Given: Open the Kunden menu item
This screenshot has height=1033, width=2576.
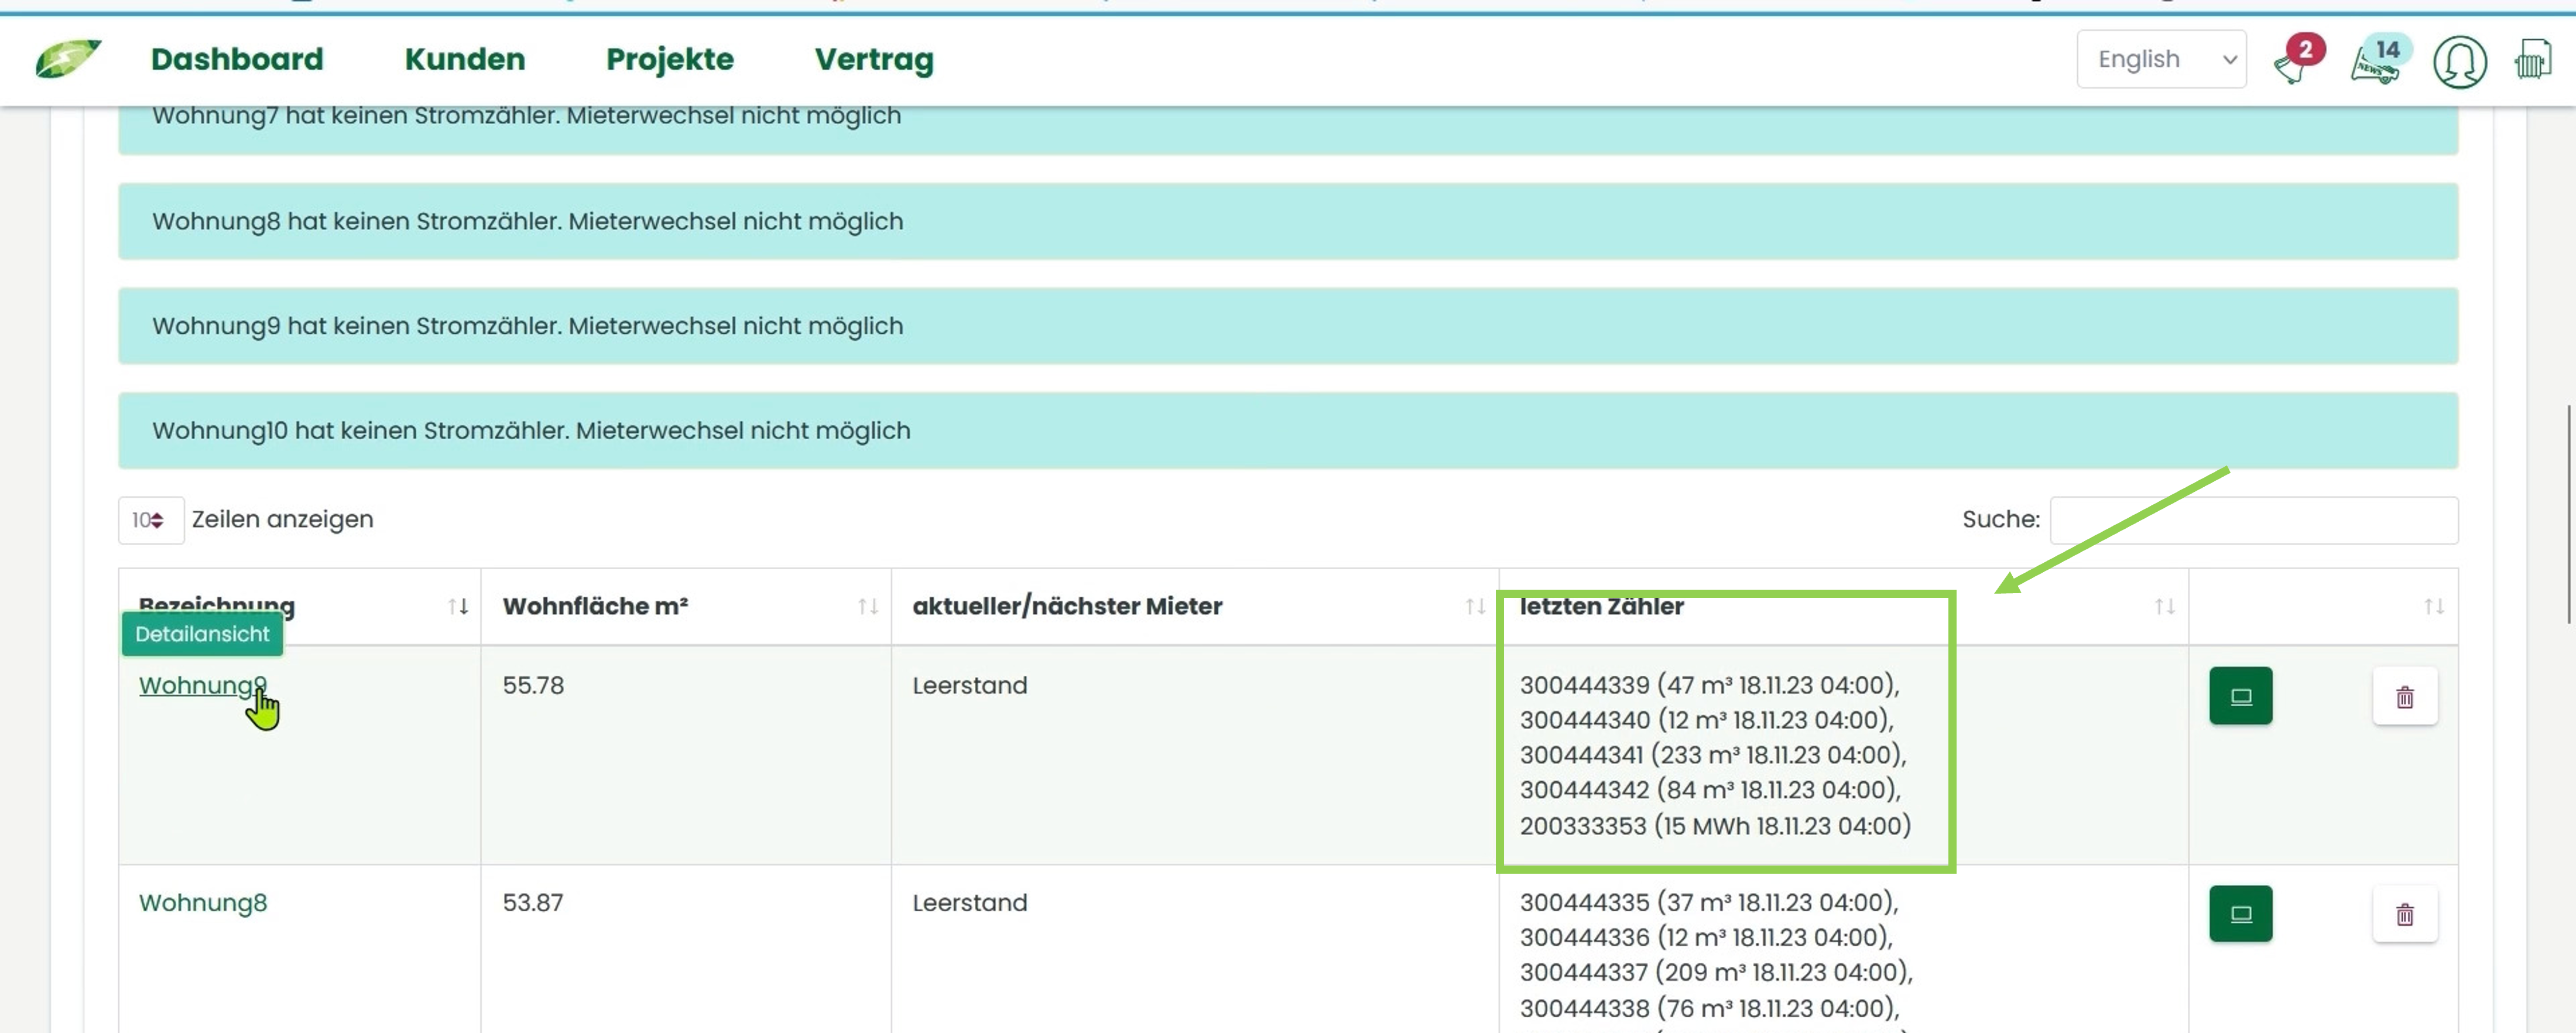Looking at the screenshot, I should [x=465, y=58].
